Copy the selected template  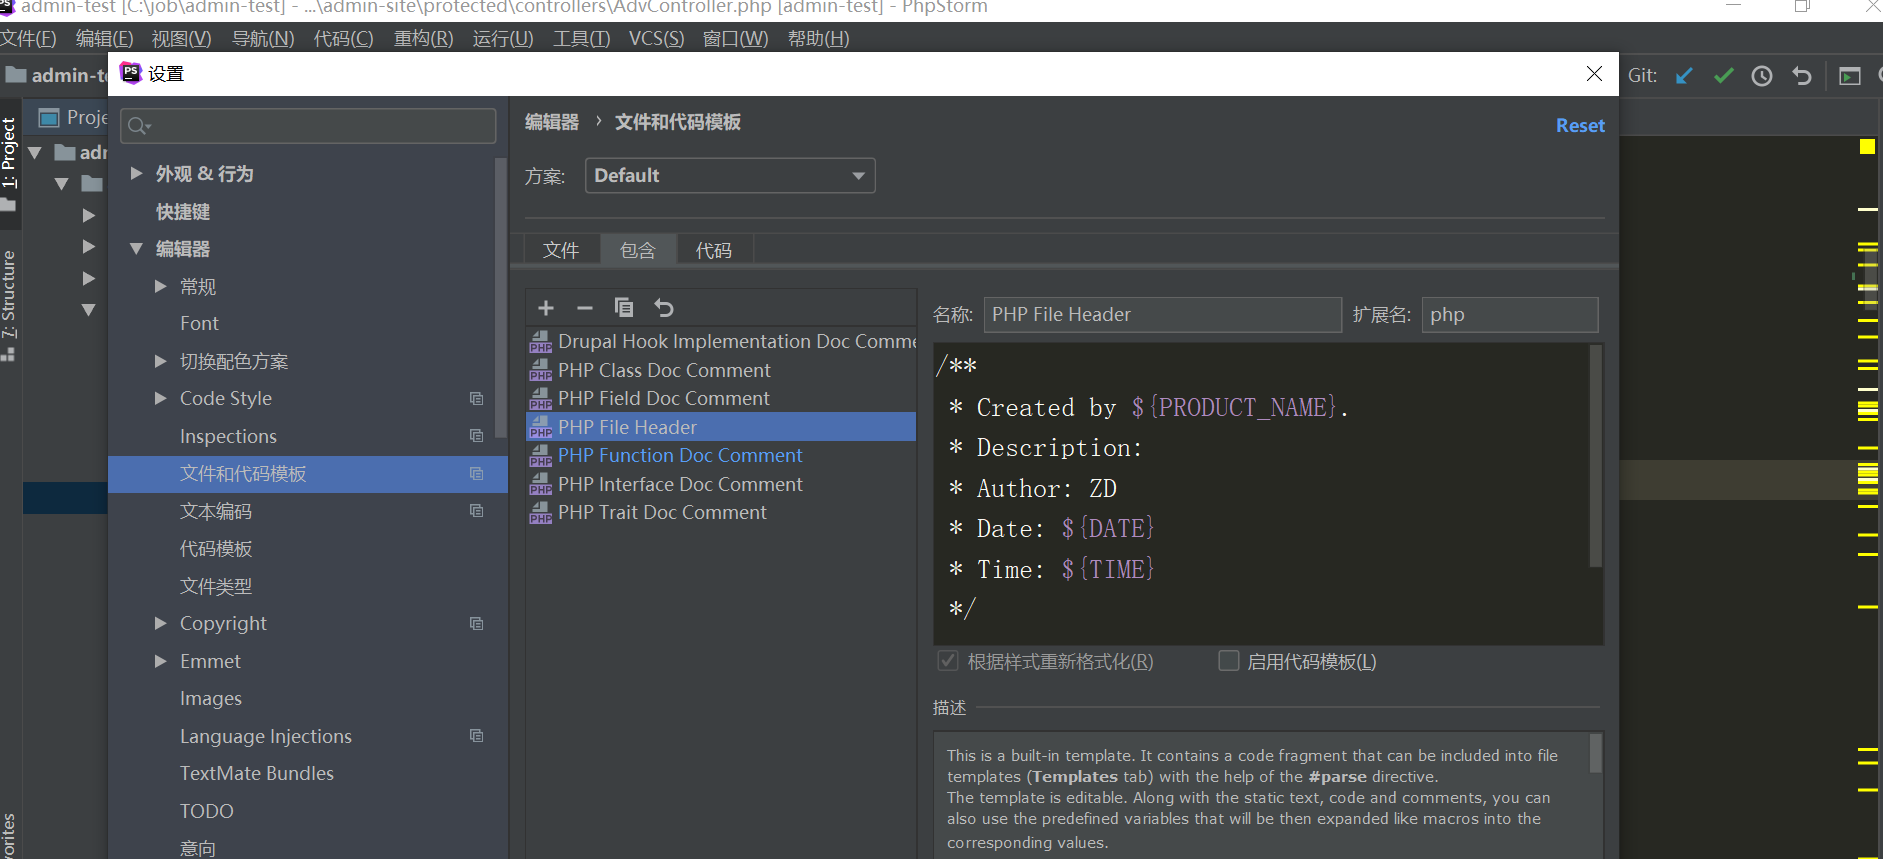tap(624, 307)
